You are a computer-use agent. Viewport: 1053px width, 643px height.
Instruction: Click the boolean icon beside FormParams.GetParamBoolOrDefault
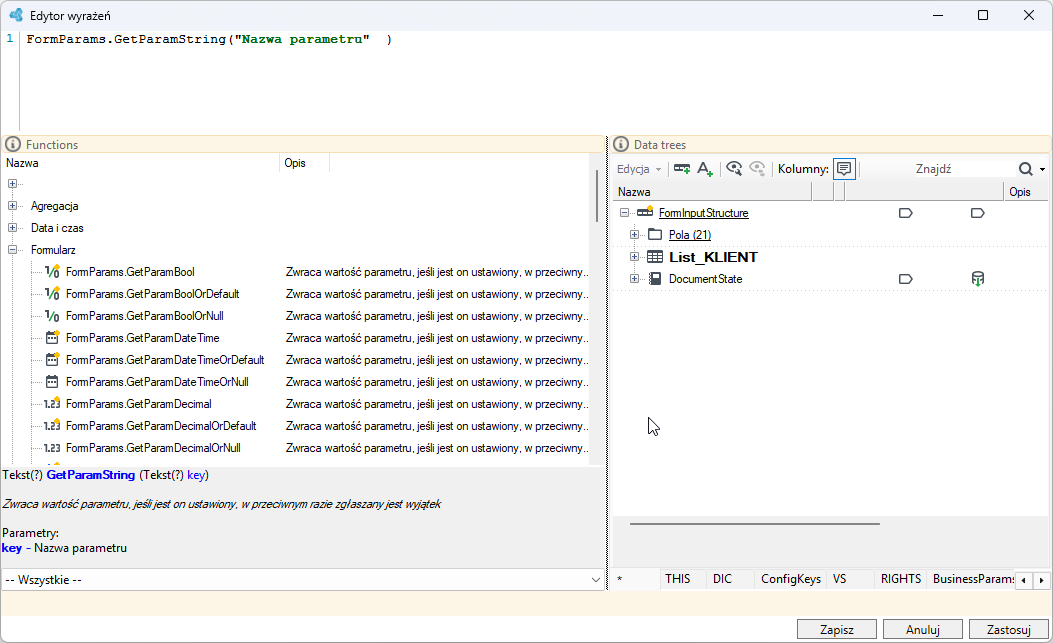[x=52, y=294]
